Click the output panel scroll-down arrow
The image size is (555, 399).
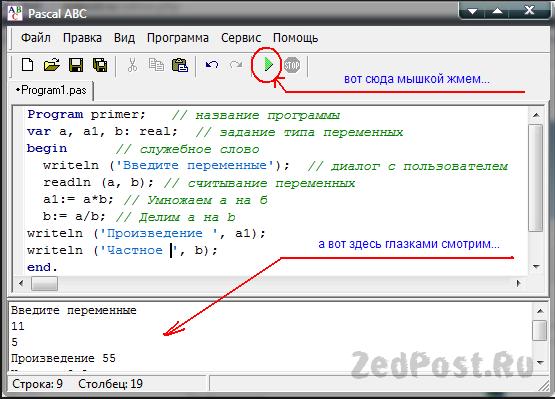540,362
